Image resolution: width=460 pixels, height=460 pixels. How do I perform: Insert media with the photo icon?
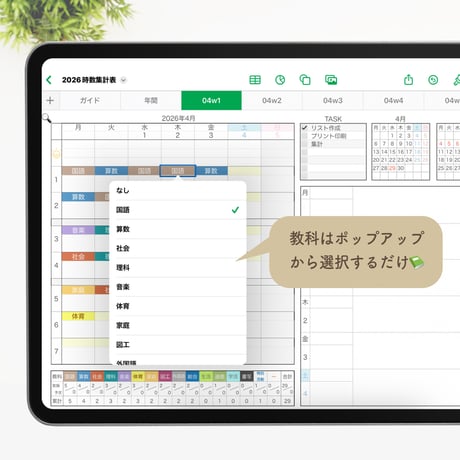[x=331, y=80]
